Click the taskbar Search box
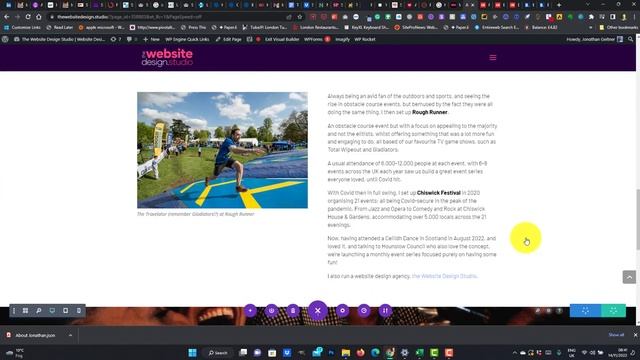The image size is (640, 360). tap(218, 353)
